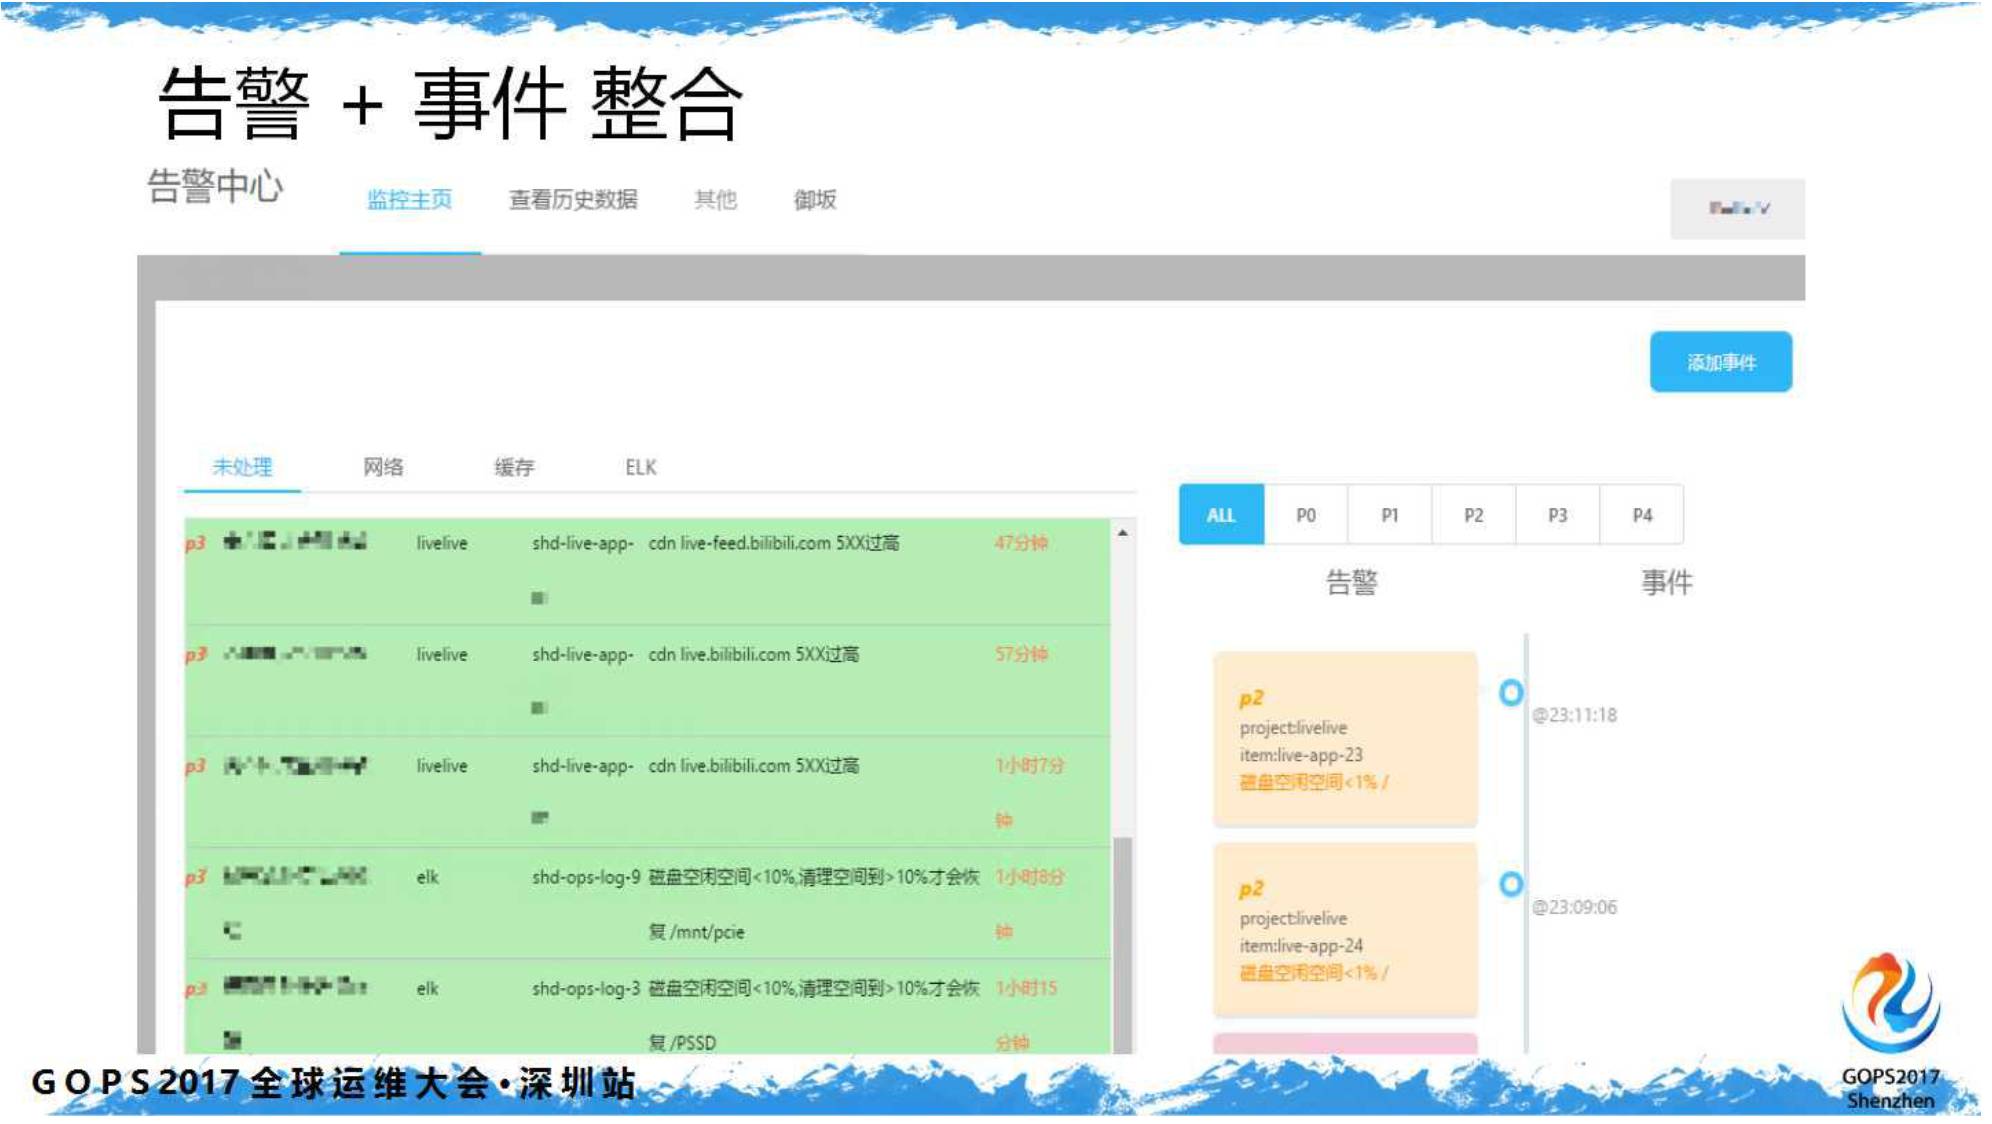1992x1124 pixels.
Task: Click timeline marker at 23:11:18
Action: [1511, 692]
